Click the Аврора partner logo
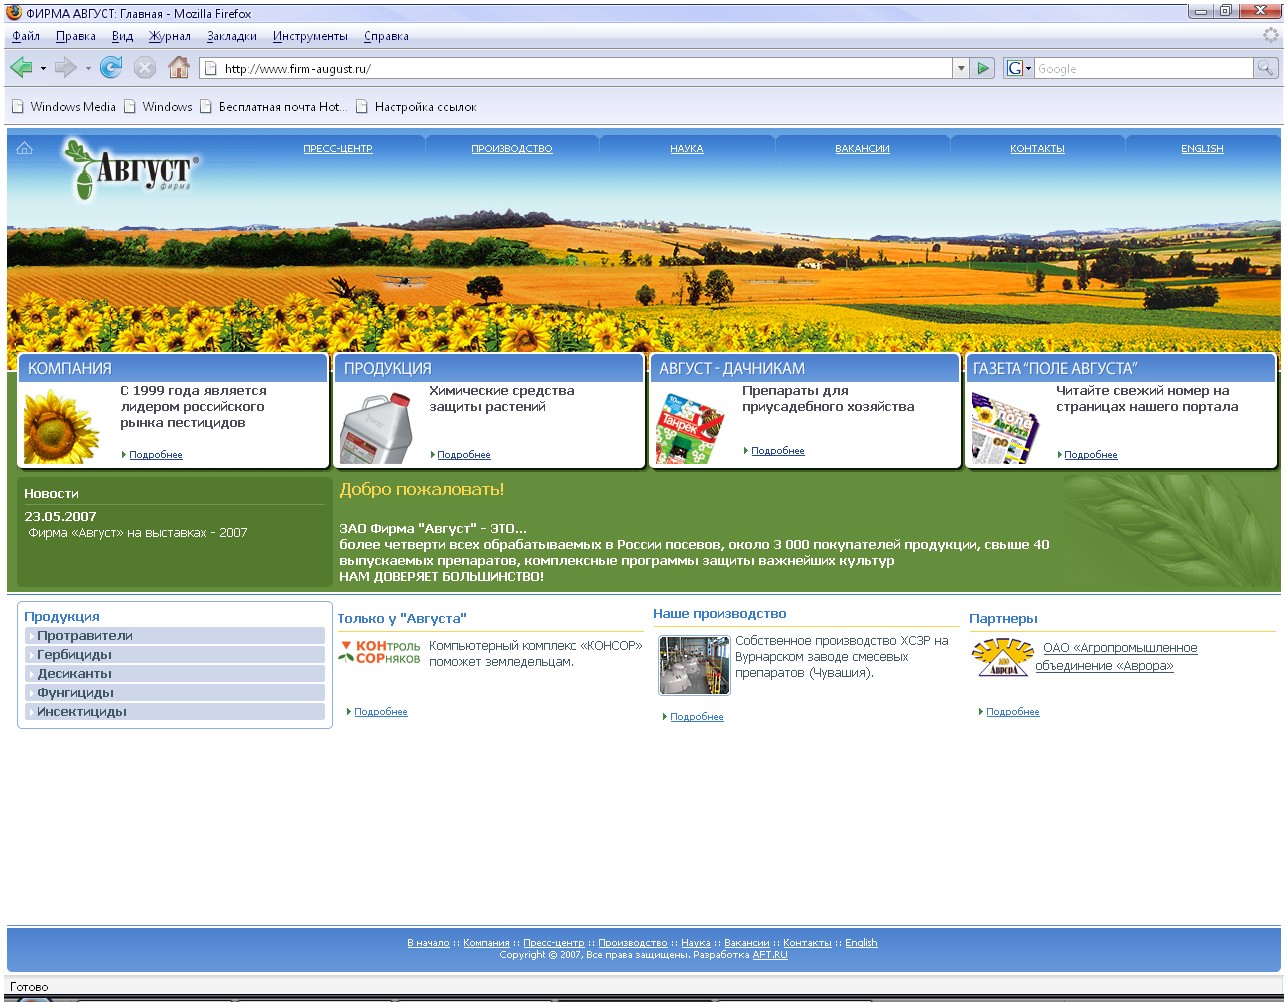The image size is (1288, 1002). [x=1002, y=658]
